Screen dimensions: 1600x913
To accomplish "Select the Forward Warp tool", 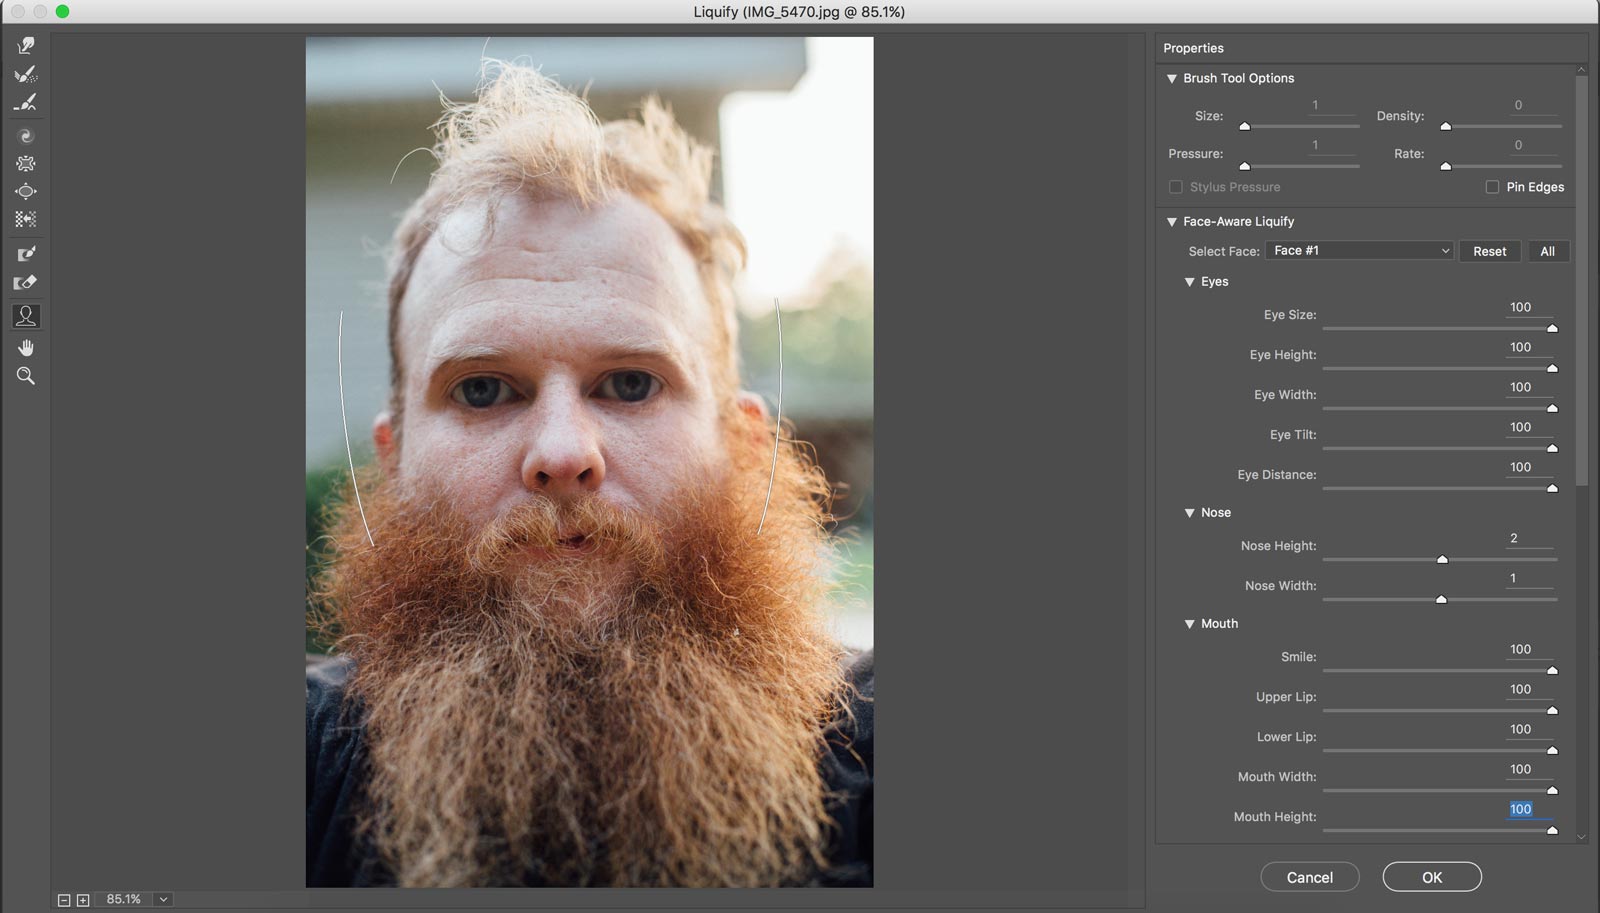I will [26, 46].
